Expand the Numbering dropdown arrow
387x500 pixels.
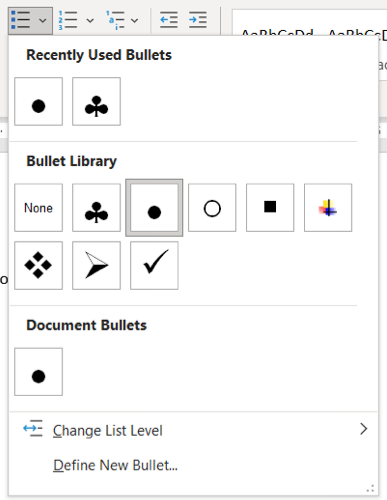click(x=90, y=21)
